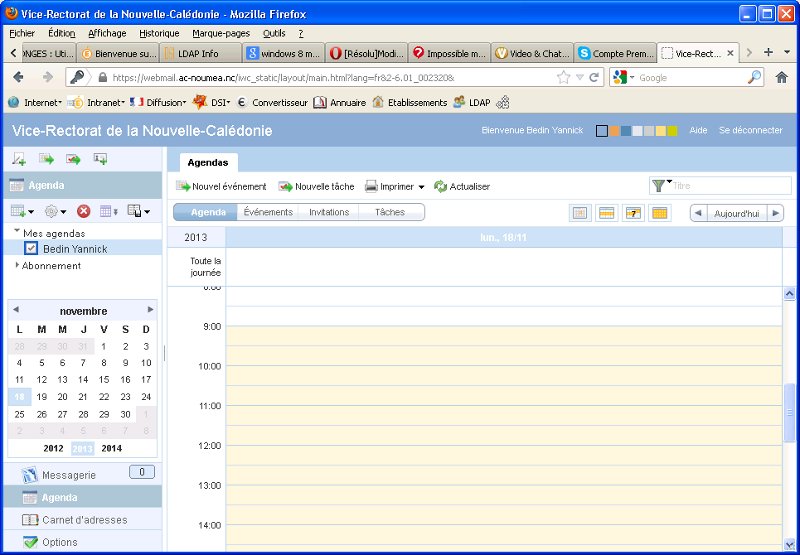Go to the next day arrow
800x555 pixels.
coord(774,213)
